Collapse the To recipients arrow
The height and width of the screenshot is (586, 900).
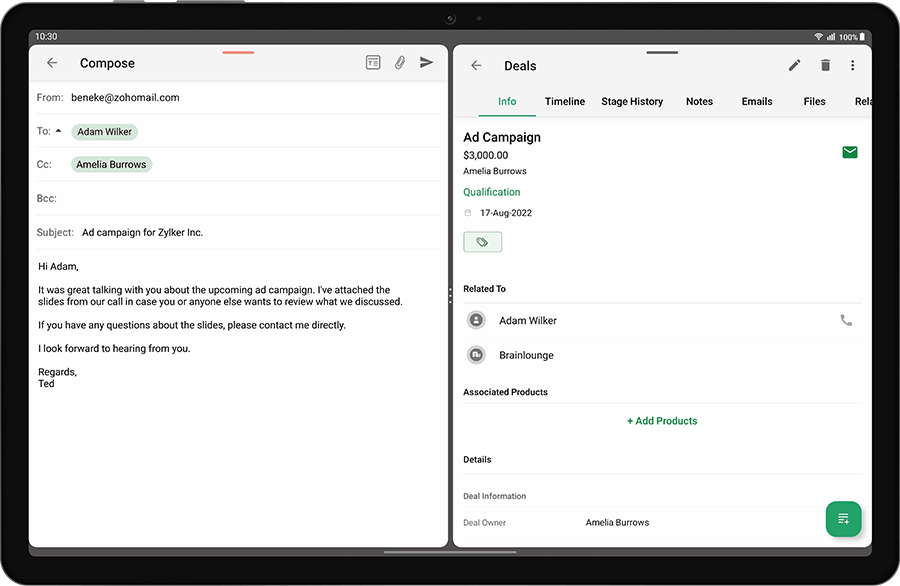click(x=58, y=131)
